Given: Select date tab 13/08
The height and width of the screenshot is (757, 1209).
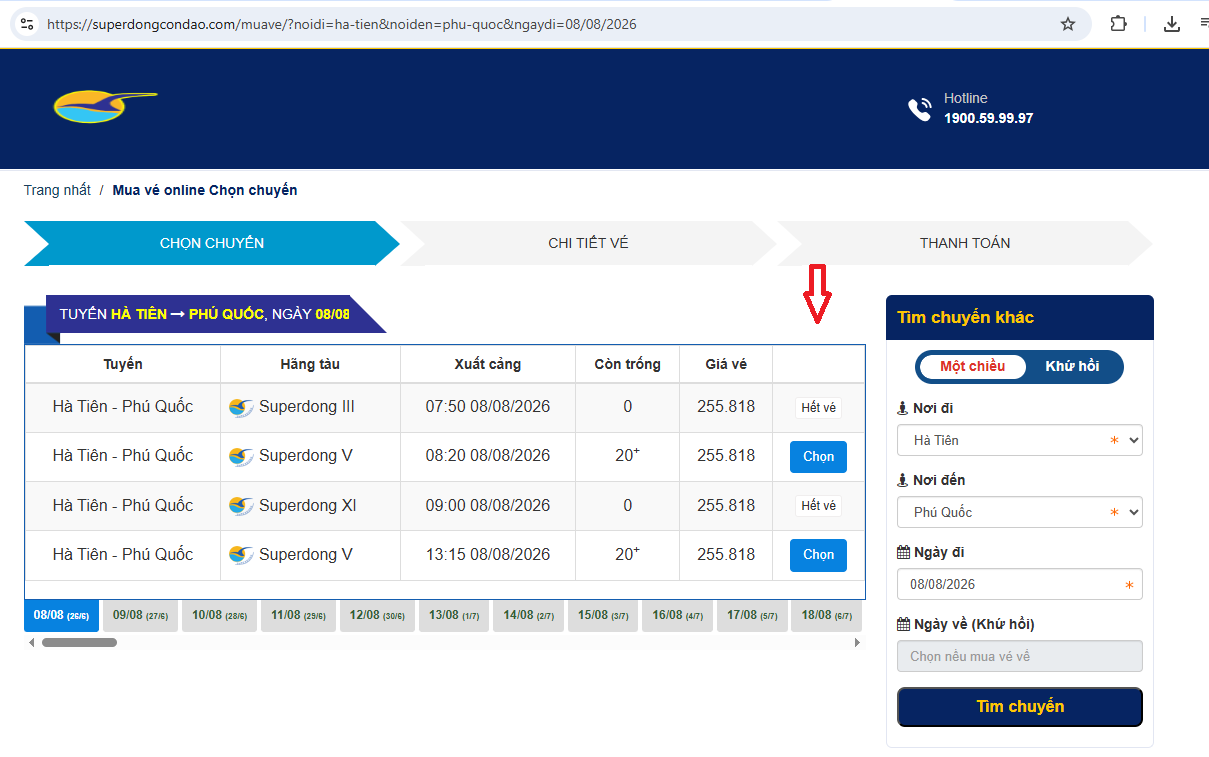Looking at the screenshot, I should [454, 616].
